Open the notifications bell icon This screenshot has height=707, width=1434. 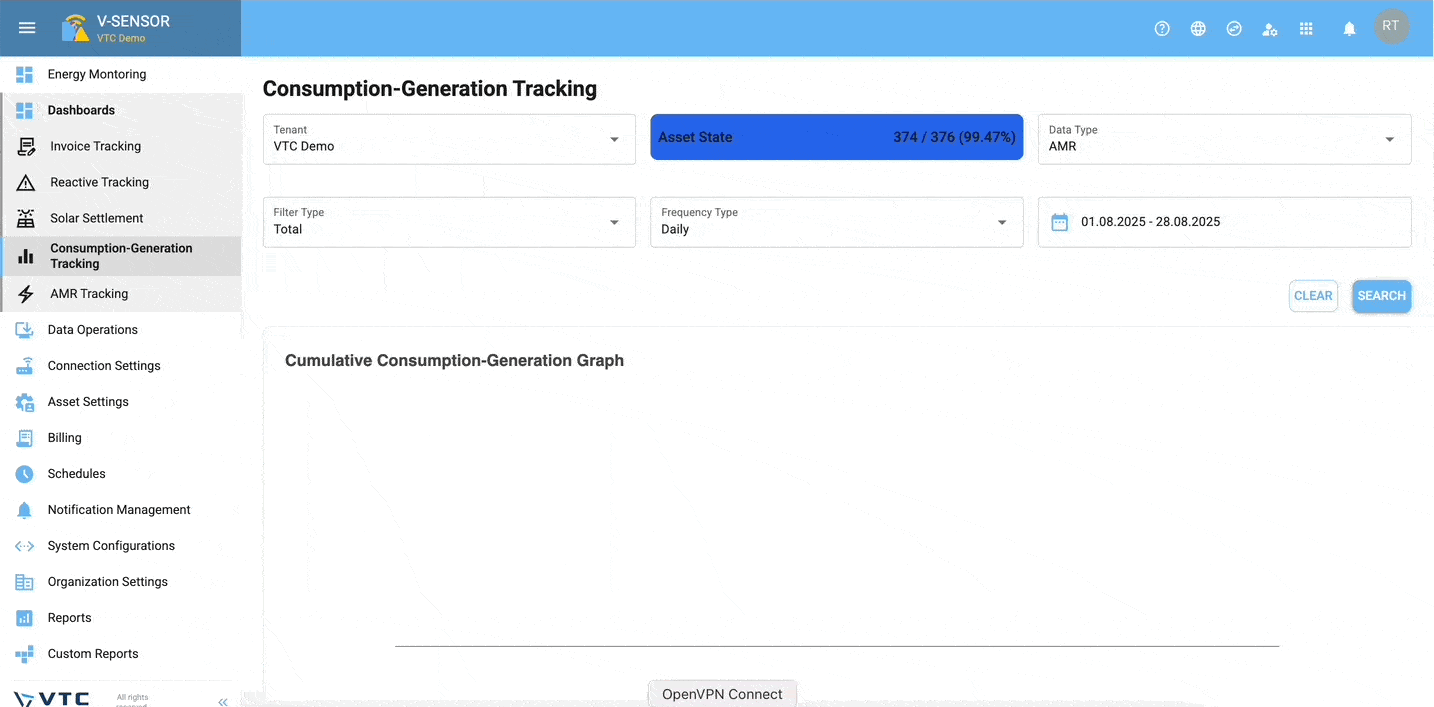pos(1349,29)
